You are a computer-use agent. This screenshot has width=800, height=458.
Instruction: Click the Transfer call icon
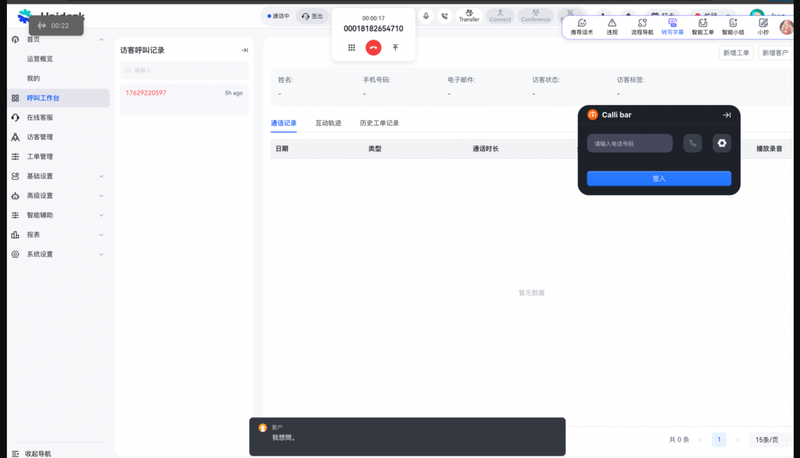[x=469, y=17]
